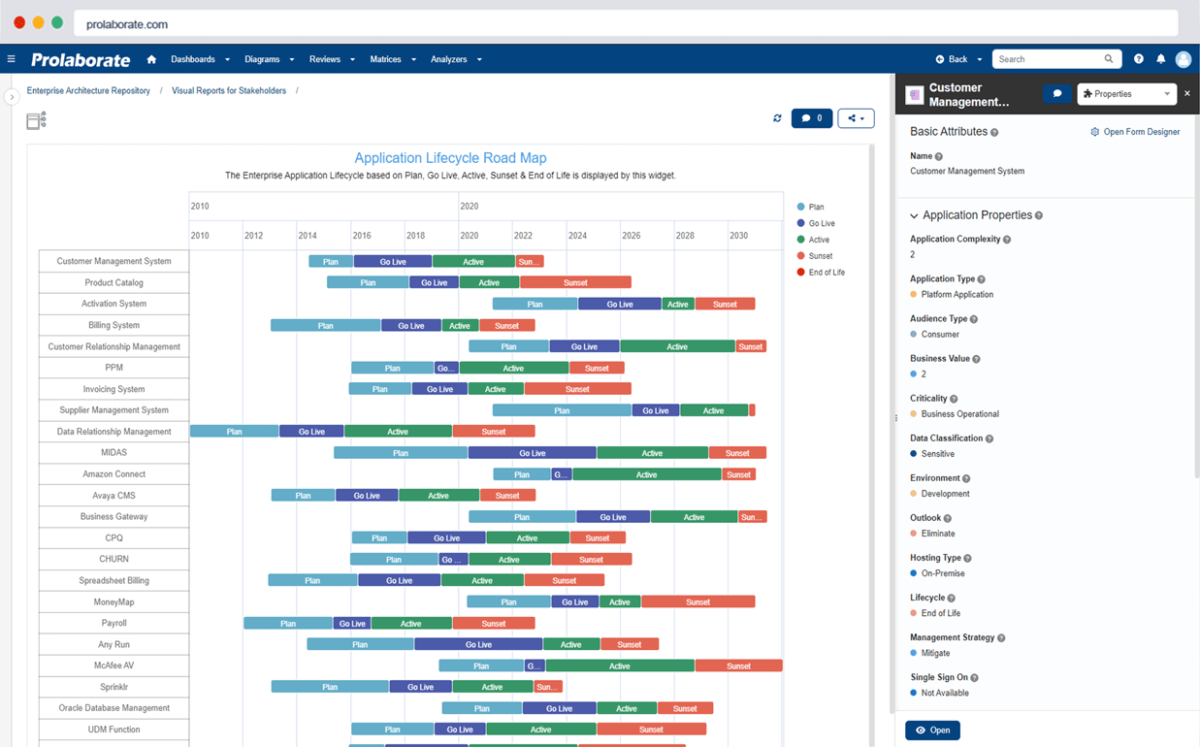Open the notifications bell icon
Screen dimensions: 1200x747
coord(1161,59)
